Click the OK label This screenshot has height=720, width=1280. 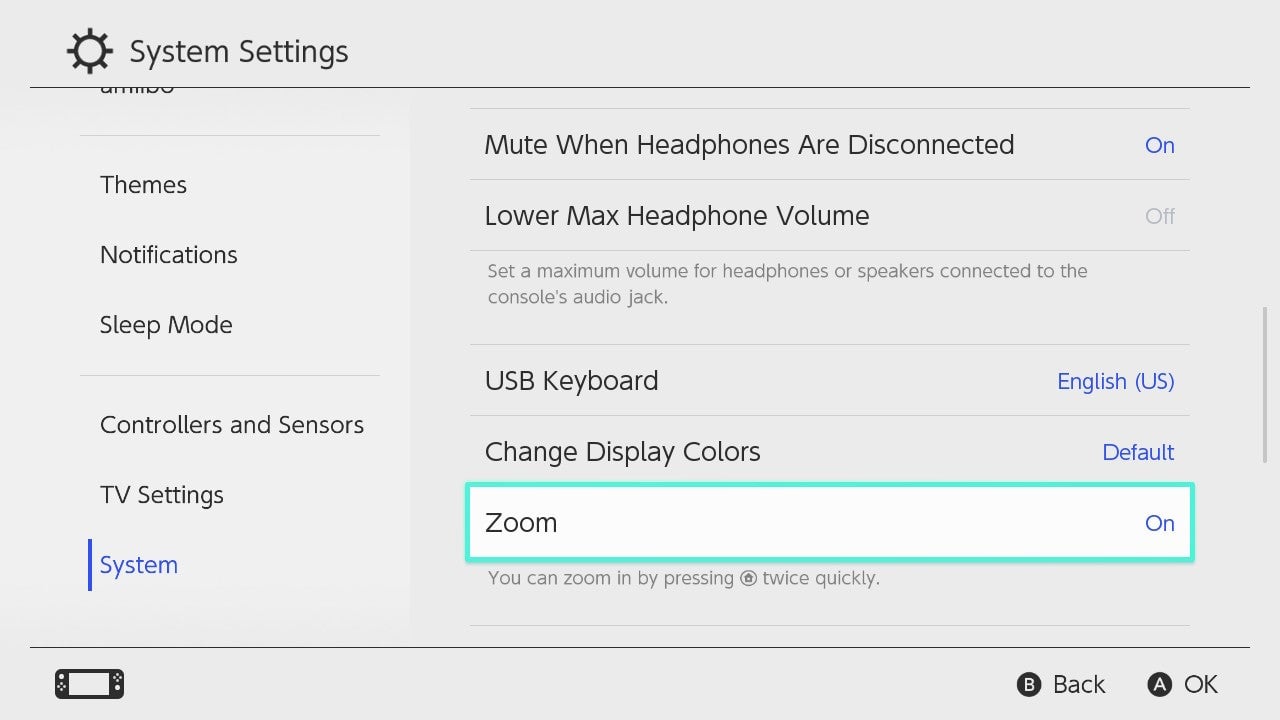click(1200, 684)
